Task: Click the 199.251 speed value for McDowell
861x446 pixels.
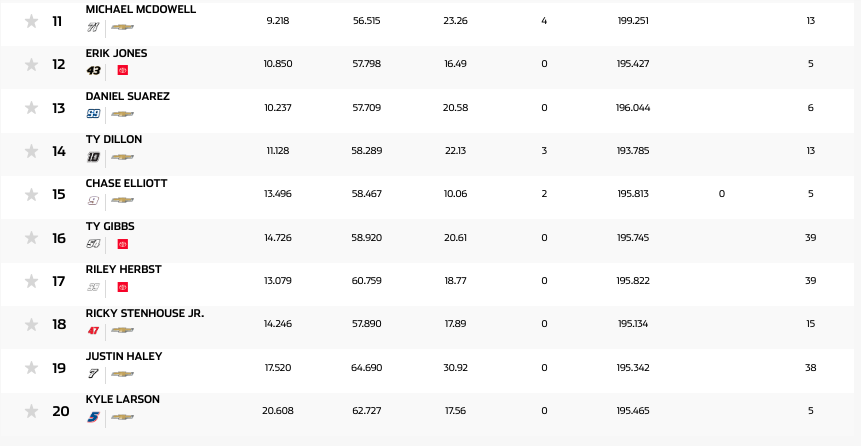Action: click(634, 20)
